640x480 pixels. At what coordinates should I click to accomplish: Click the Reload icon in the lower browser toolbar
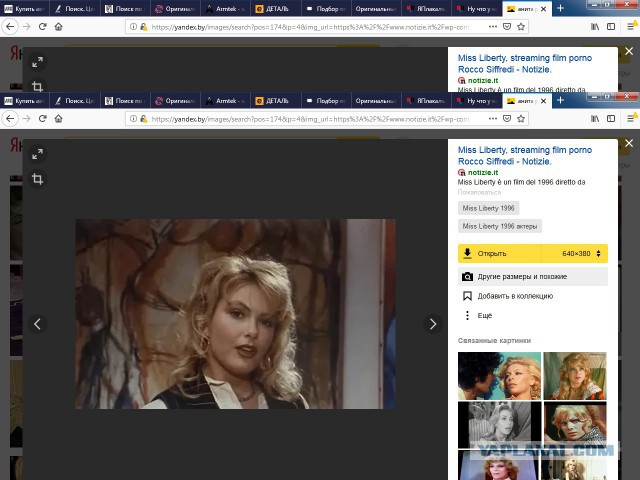[x=42, y=119]
